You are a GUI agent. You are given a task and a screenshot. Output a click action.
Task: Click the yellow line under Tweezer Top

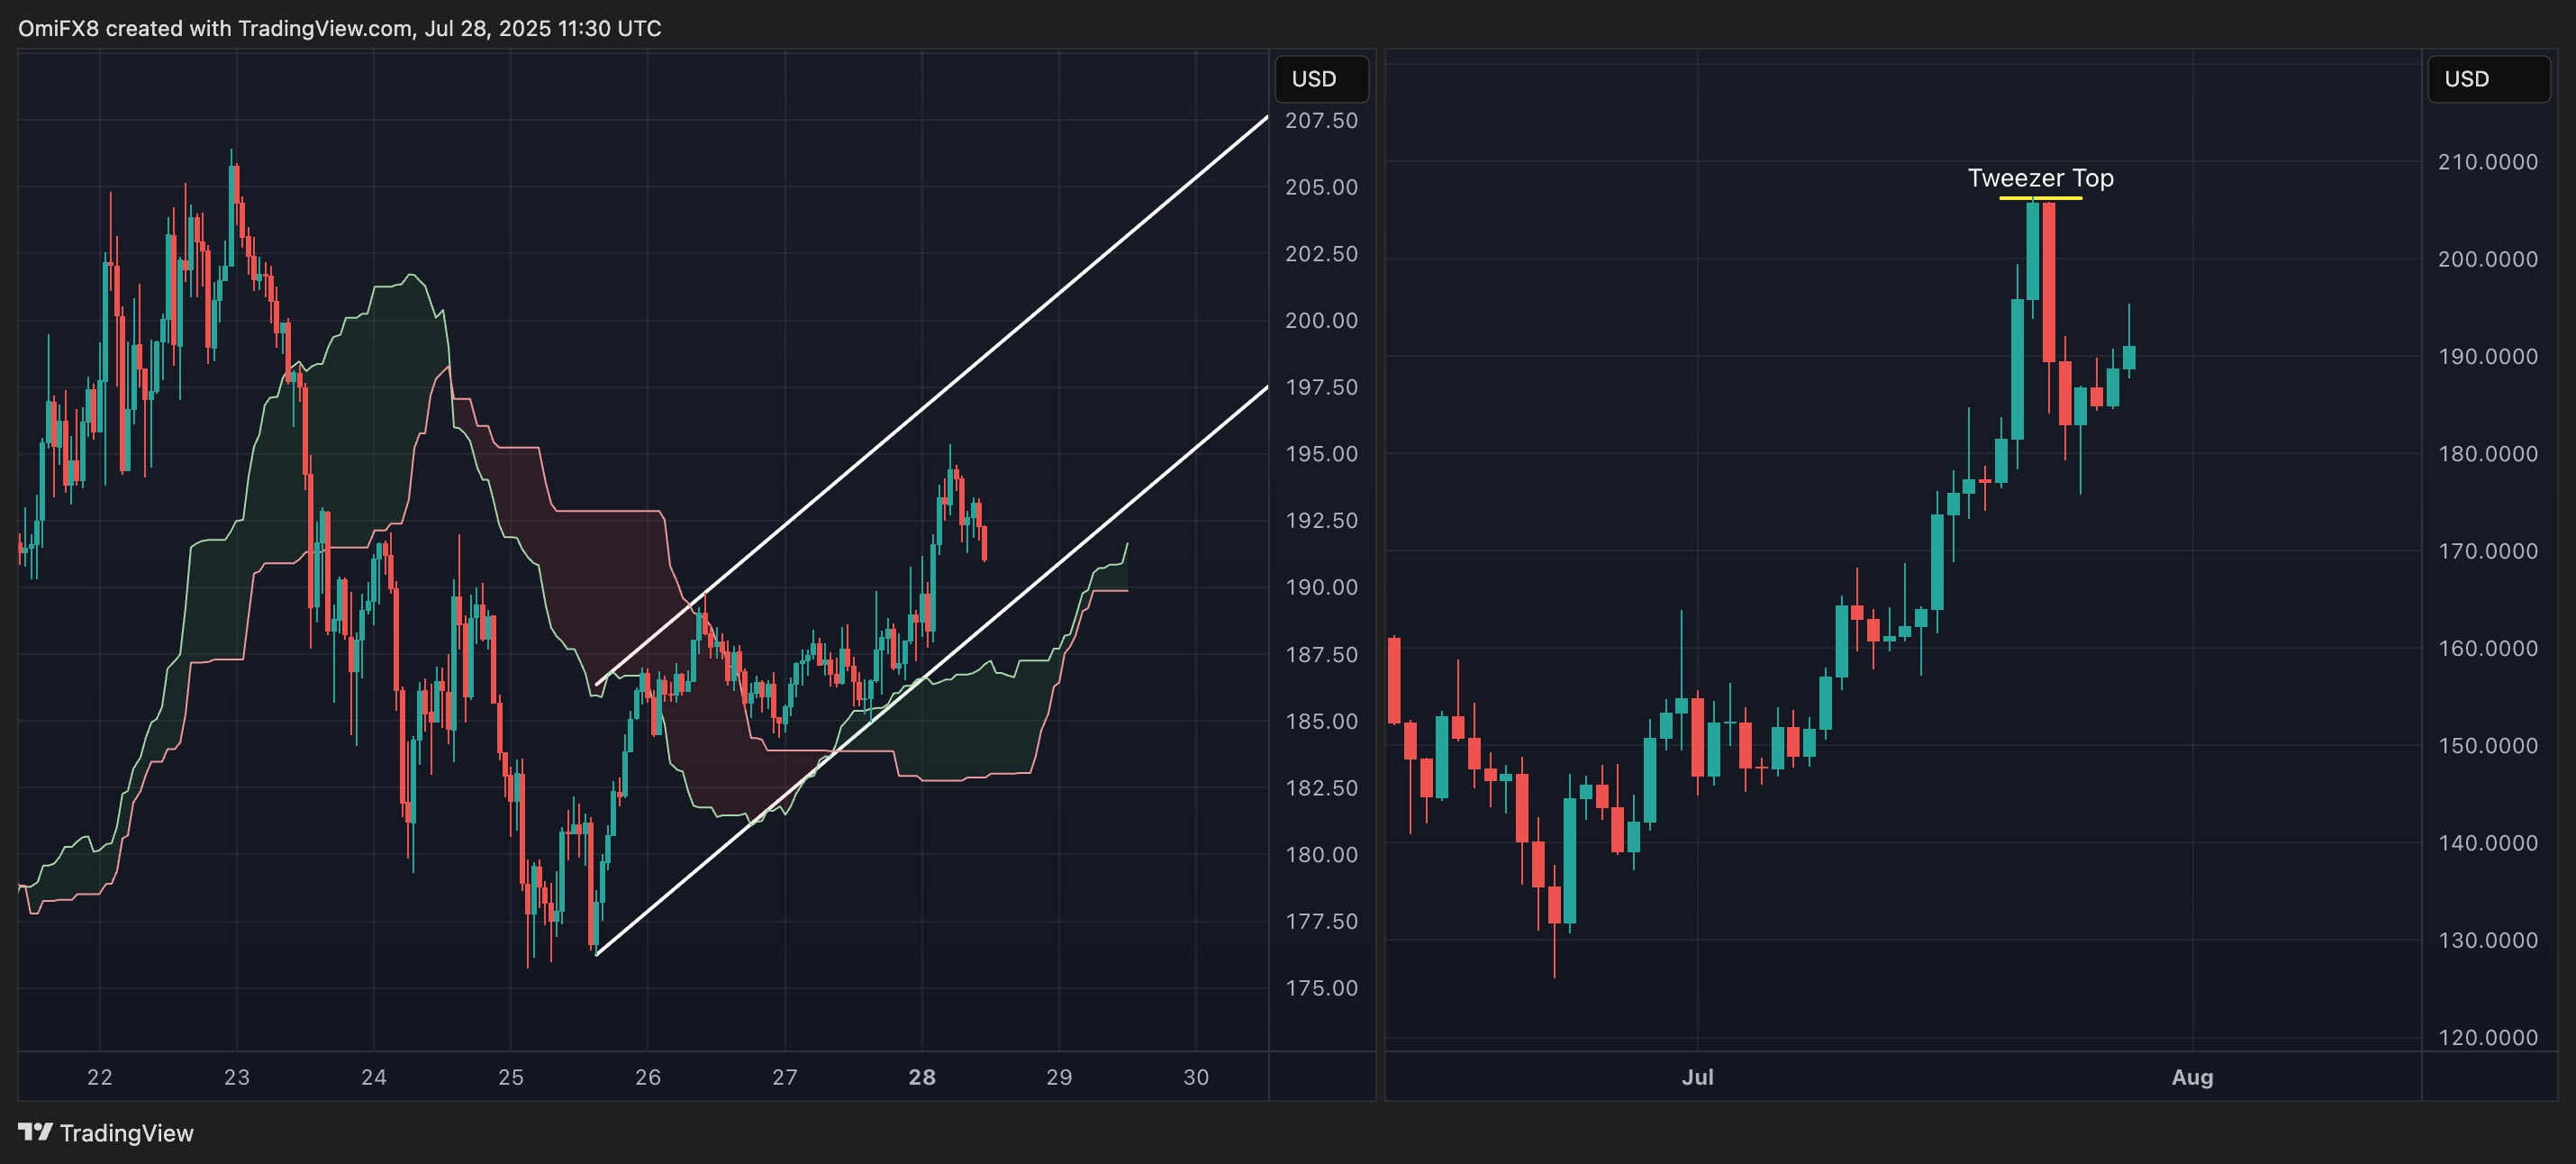2040,198
